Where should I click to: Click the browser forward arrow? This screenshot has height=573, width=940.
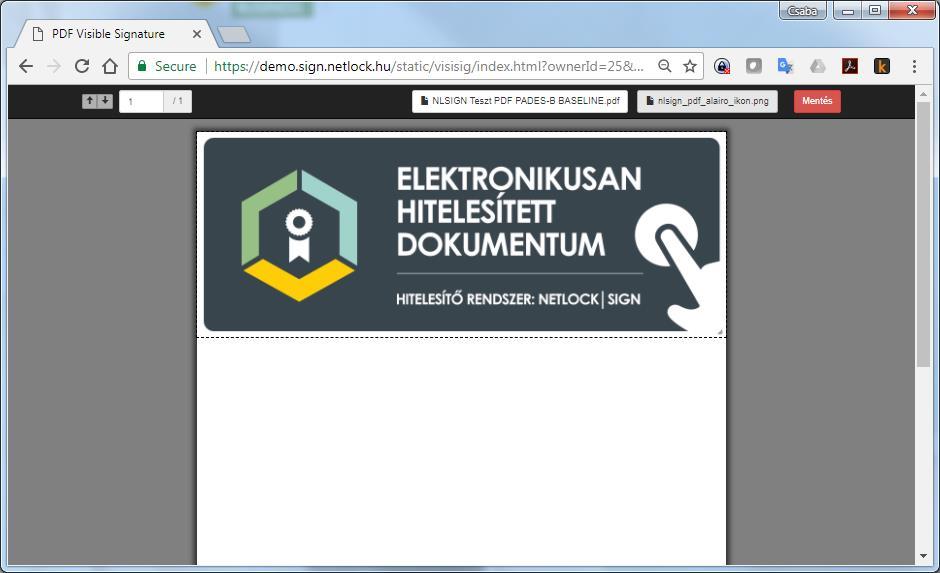(54, 66)
